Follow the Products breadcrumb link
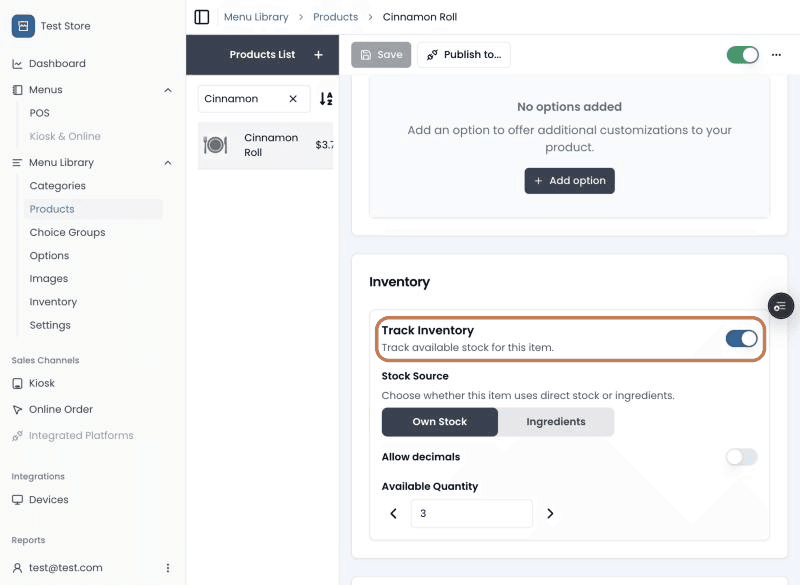The height and width of the screenshot is (585, 800). pyautogui.click(x=336, y=17)
